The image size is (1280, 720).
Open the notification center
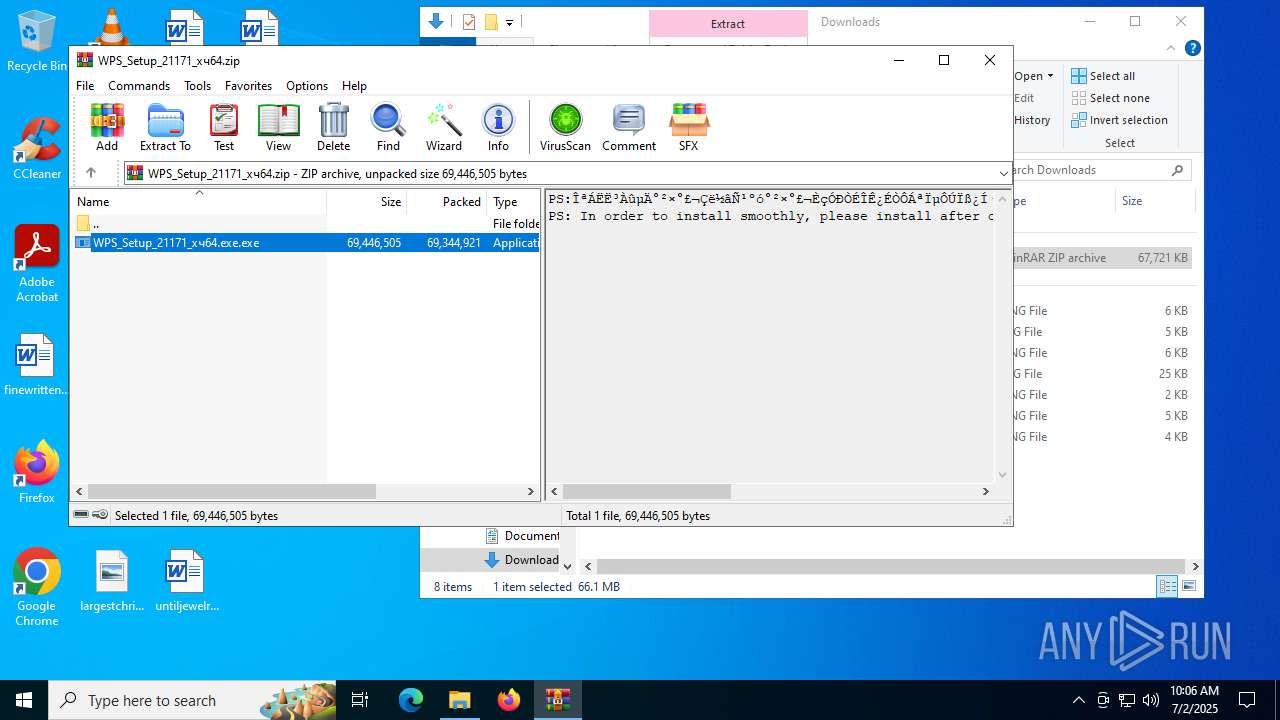1247,700
